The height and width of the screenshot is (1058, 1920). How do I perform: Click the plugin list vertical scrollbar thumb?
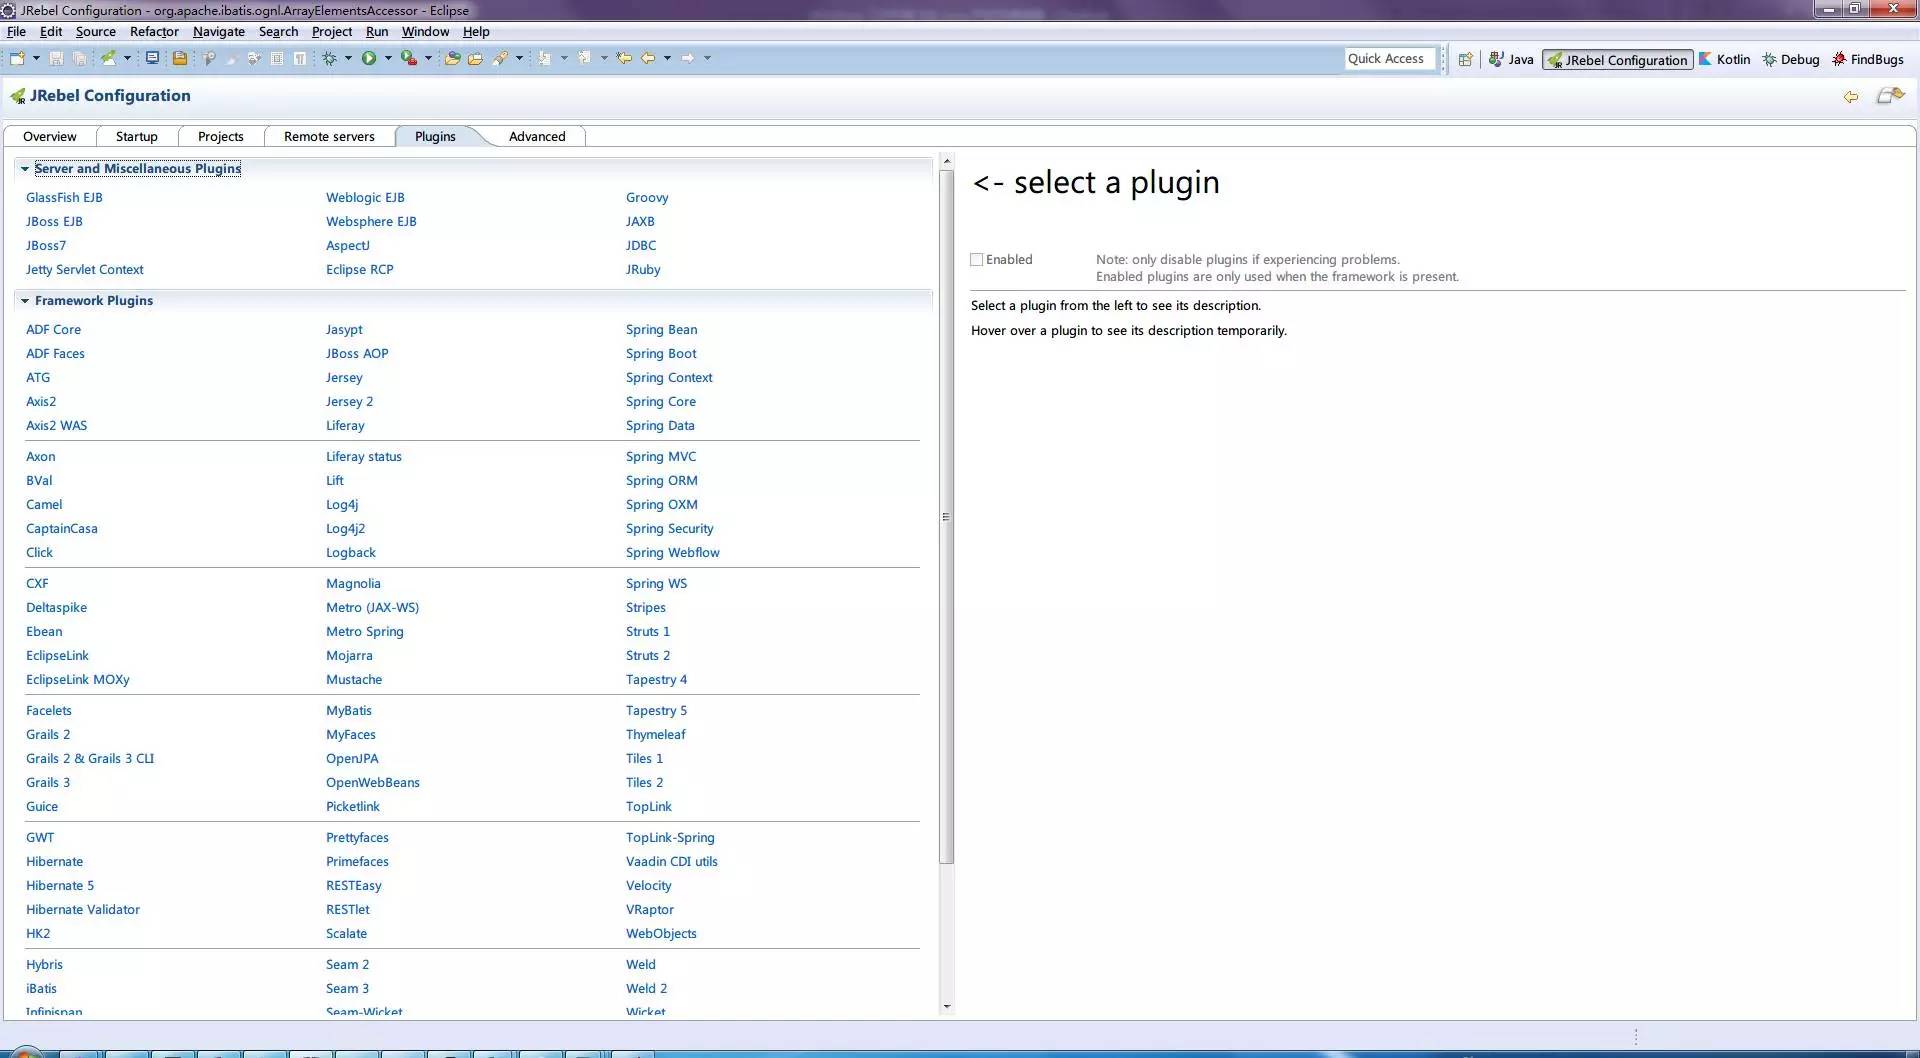point(947,517)
